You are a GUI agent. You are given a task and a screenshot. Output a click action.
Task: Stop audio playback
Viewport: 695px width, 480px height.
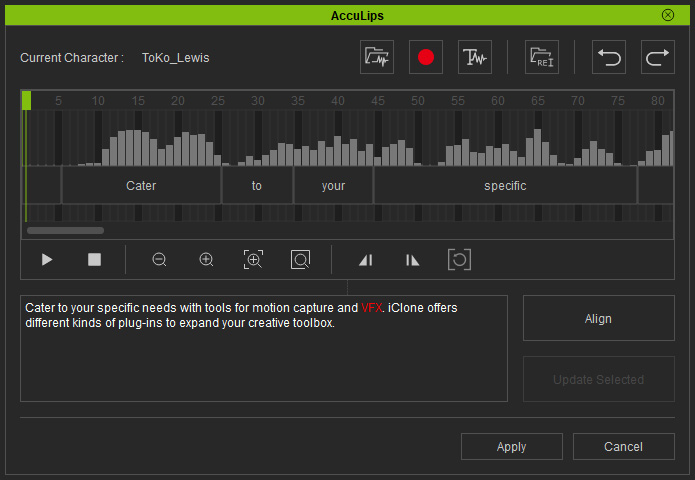pyautogui.click(x=94, y=260)
